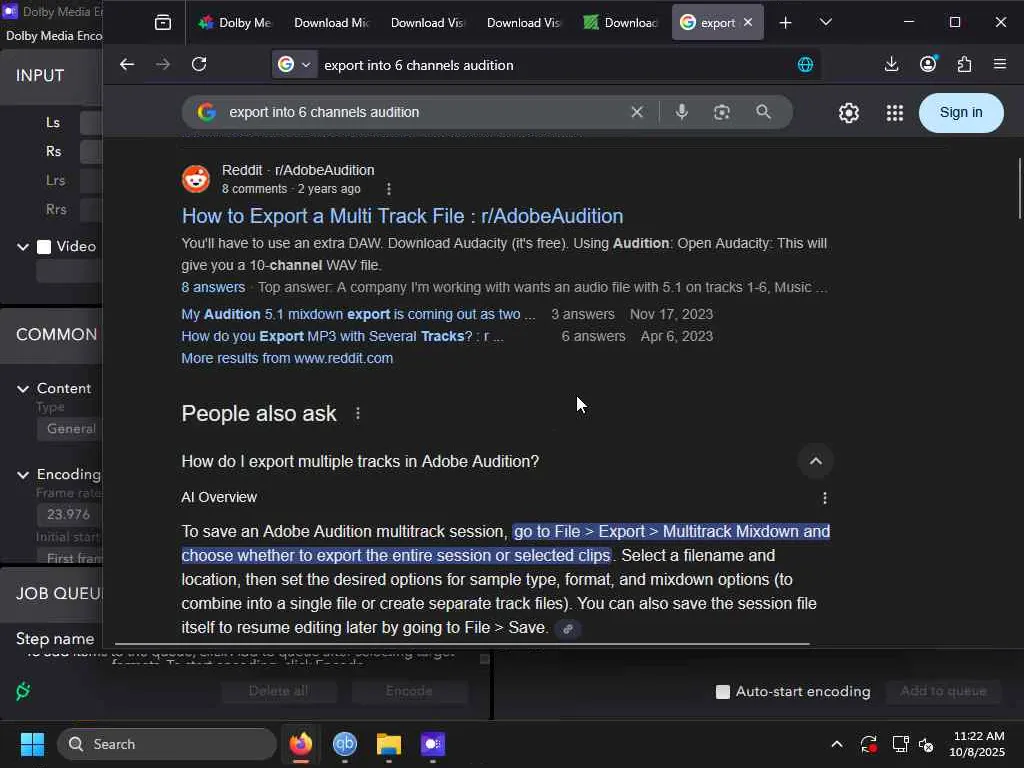This screenshot has width=1024, height=768.
Task: Open Firefox from the taskbar
Action: pos(300,744)
